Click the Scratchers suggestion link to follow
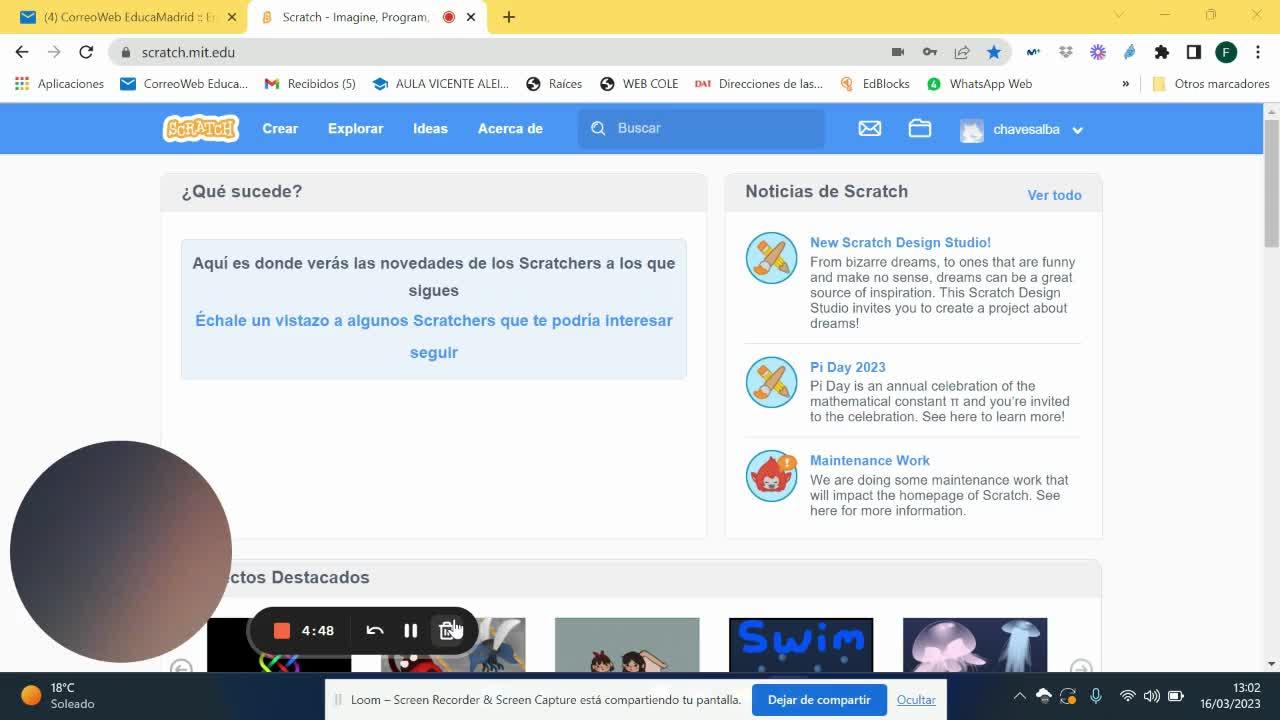Screen dimensions: 1280x720 [x=434, y=336]
